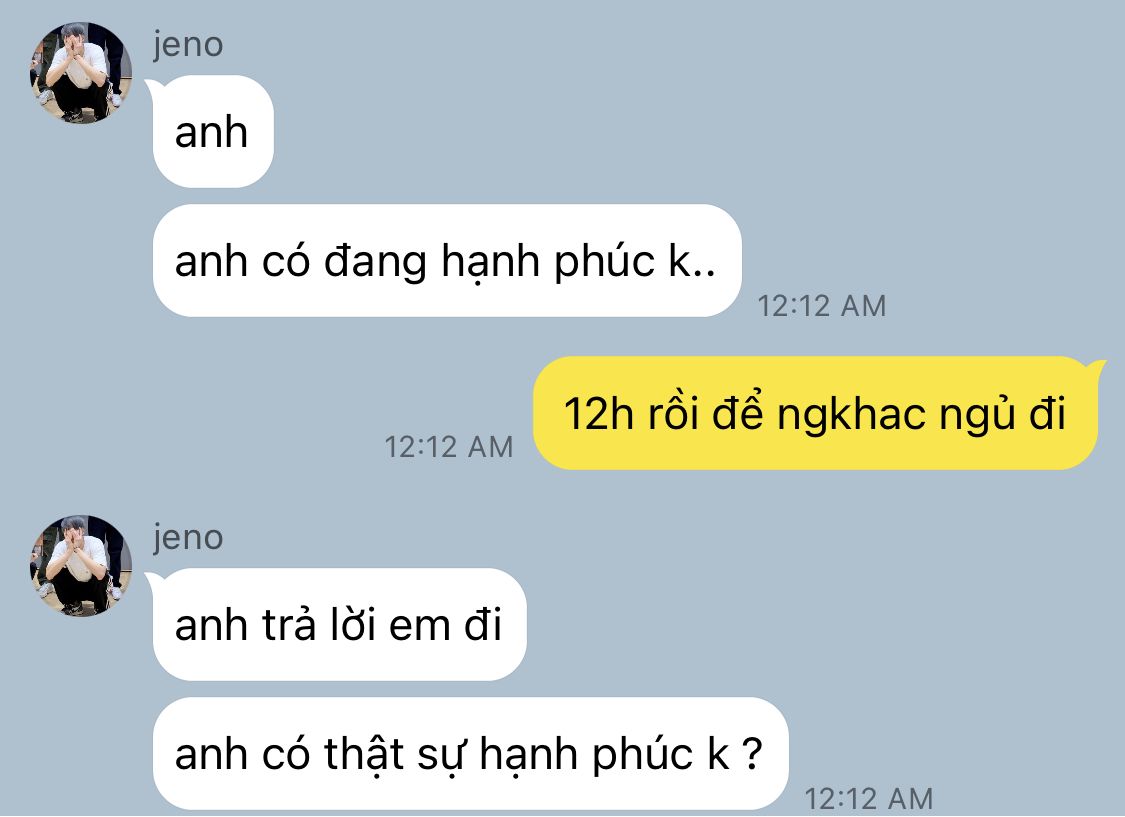
Task: Tap the top jeno sender name
Action: (x=188, y=45)
